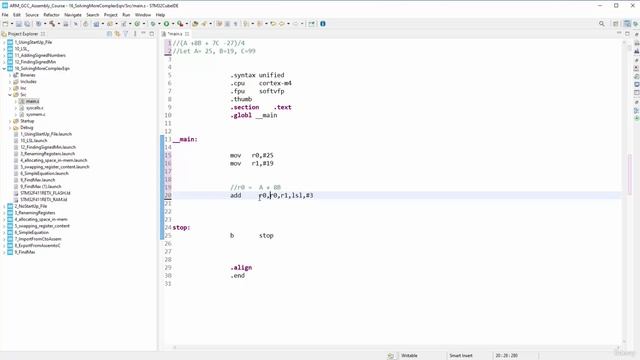Expand the 9_FindMax project

(x=4, y=252)
